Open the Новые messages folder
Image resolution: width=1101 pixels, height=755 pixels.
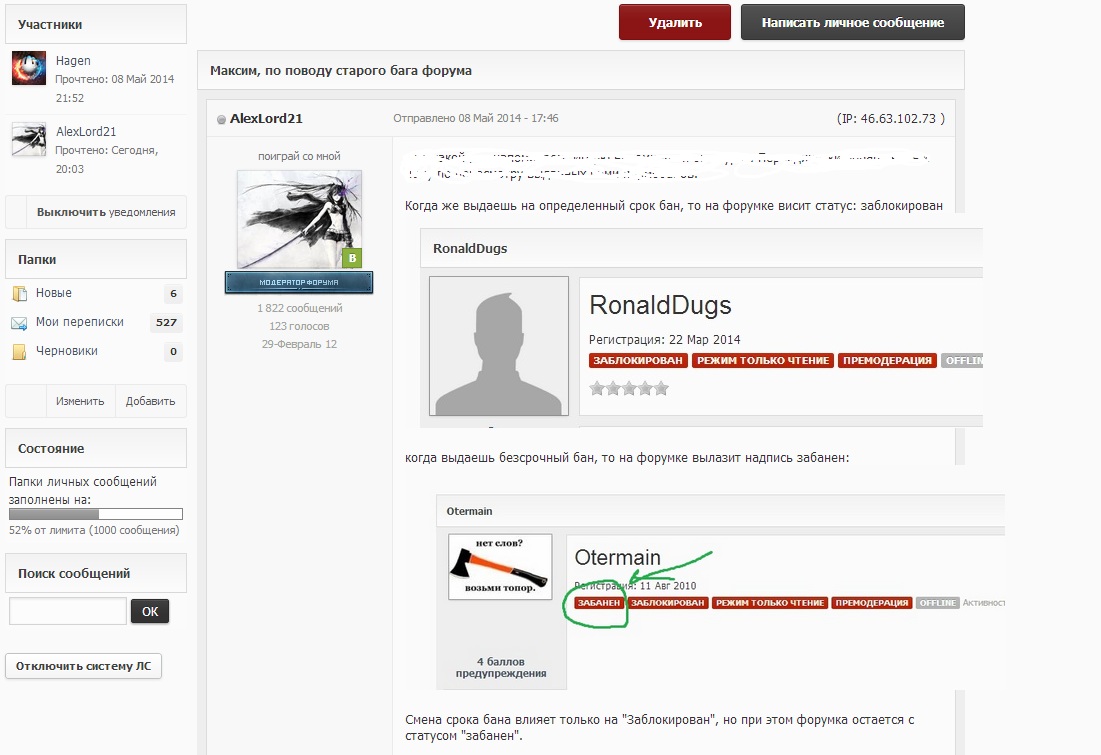pyautogui.click(x=53, y=293)
